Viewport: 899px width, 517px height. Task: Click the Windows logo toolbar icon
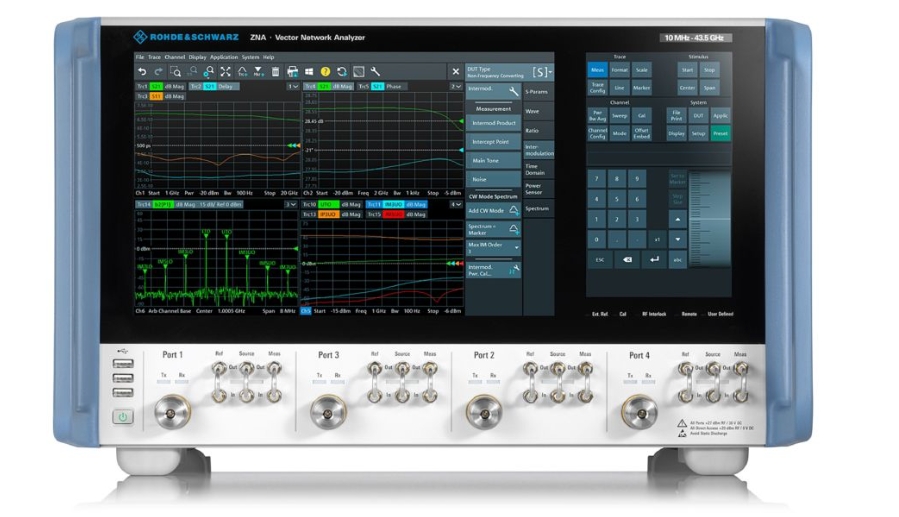pos(309,72)
